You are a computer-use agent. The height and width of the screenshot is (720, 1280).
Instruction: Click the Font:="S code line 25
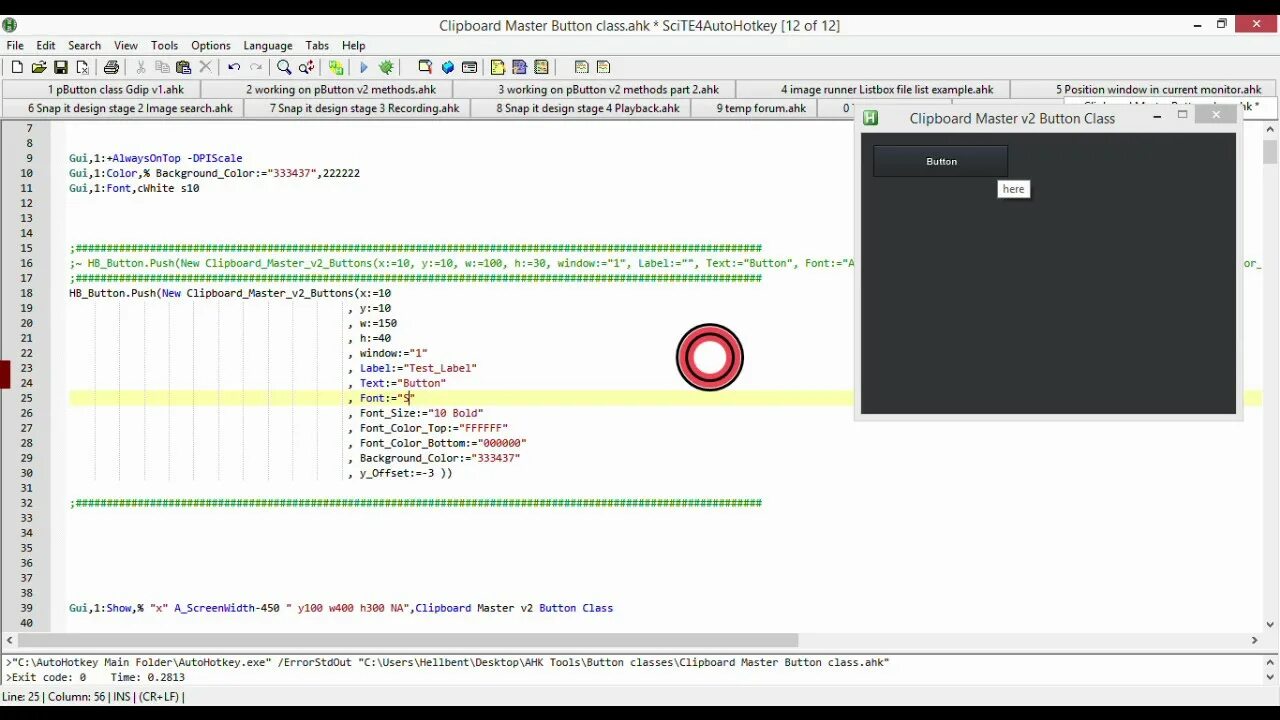[x=386, y=398]
